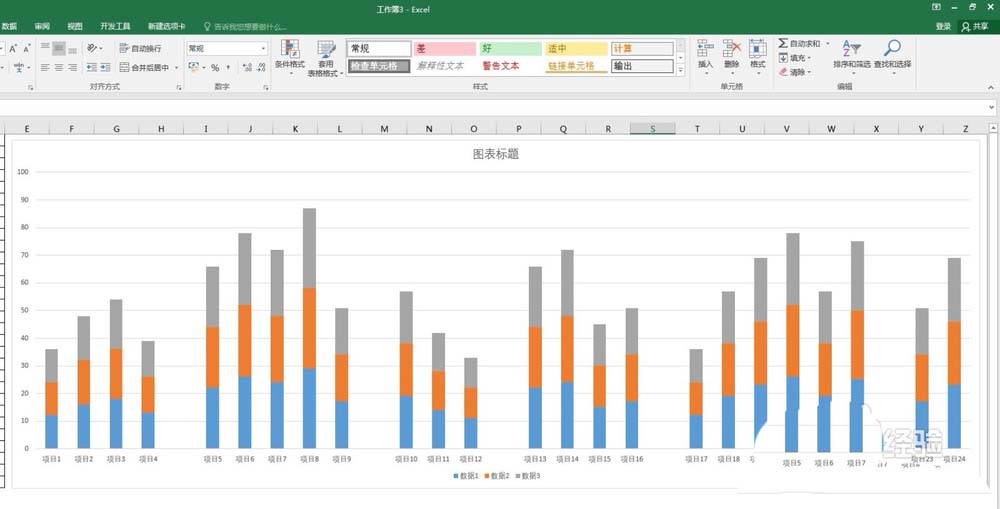Image resolution: width=1000 pixels, height=509 pixels.
Task: Select the chart title 图表标题
Action: [496, 154]
